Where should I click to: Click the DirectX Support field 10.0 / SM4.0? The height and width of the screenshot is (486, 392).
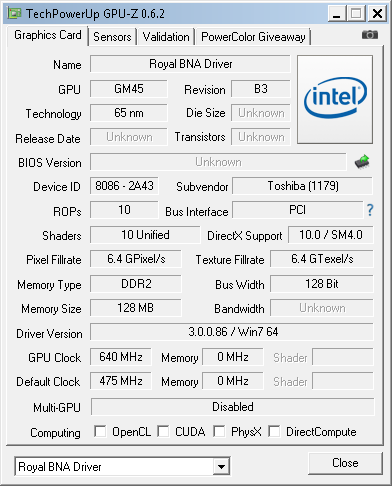coord(331,235)
